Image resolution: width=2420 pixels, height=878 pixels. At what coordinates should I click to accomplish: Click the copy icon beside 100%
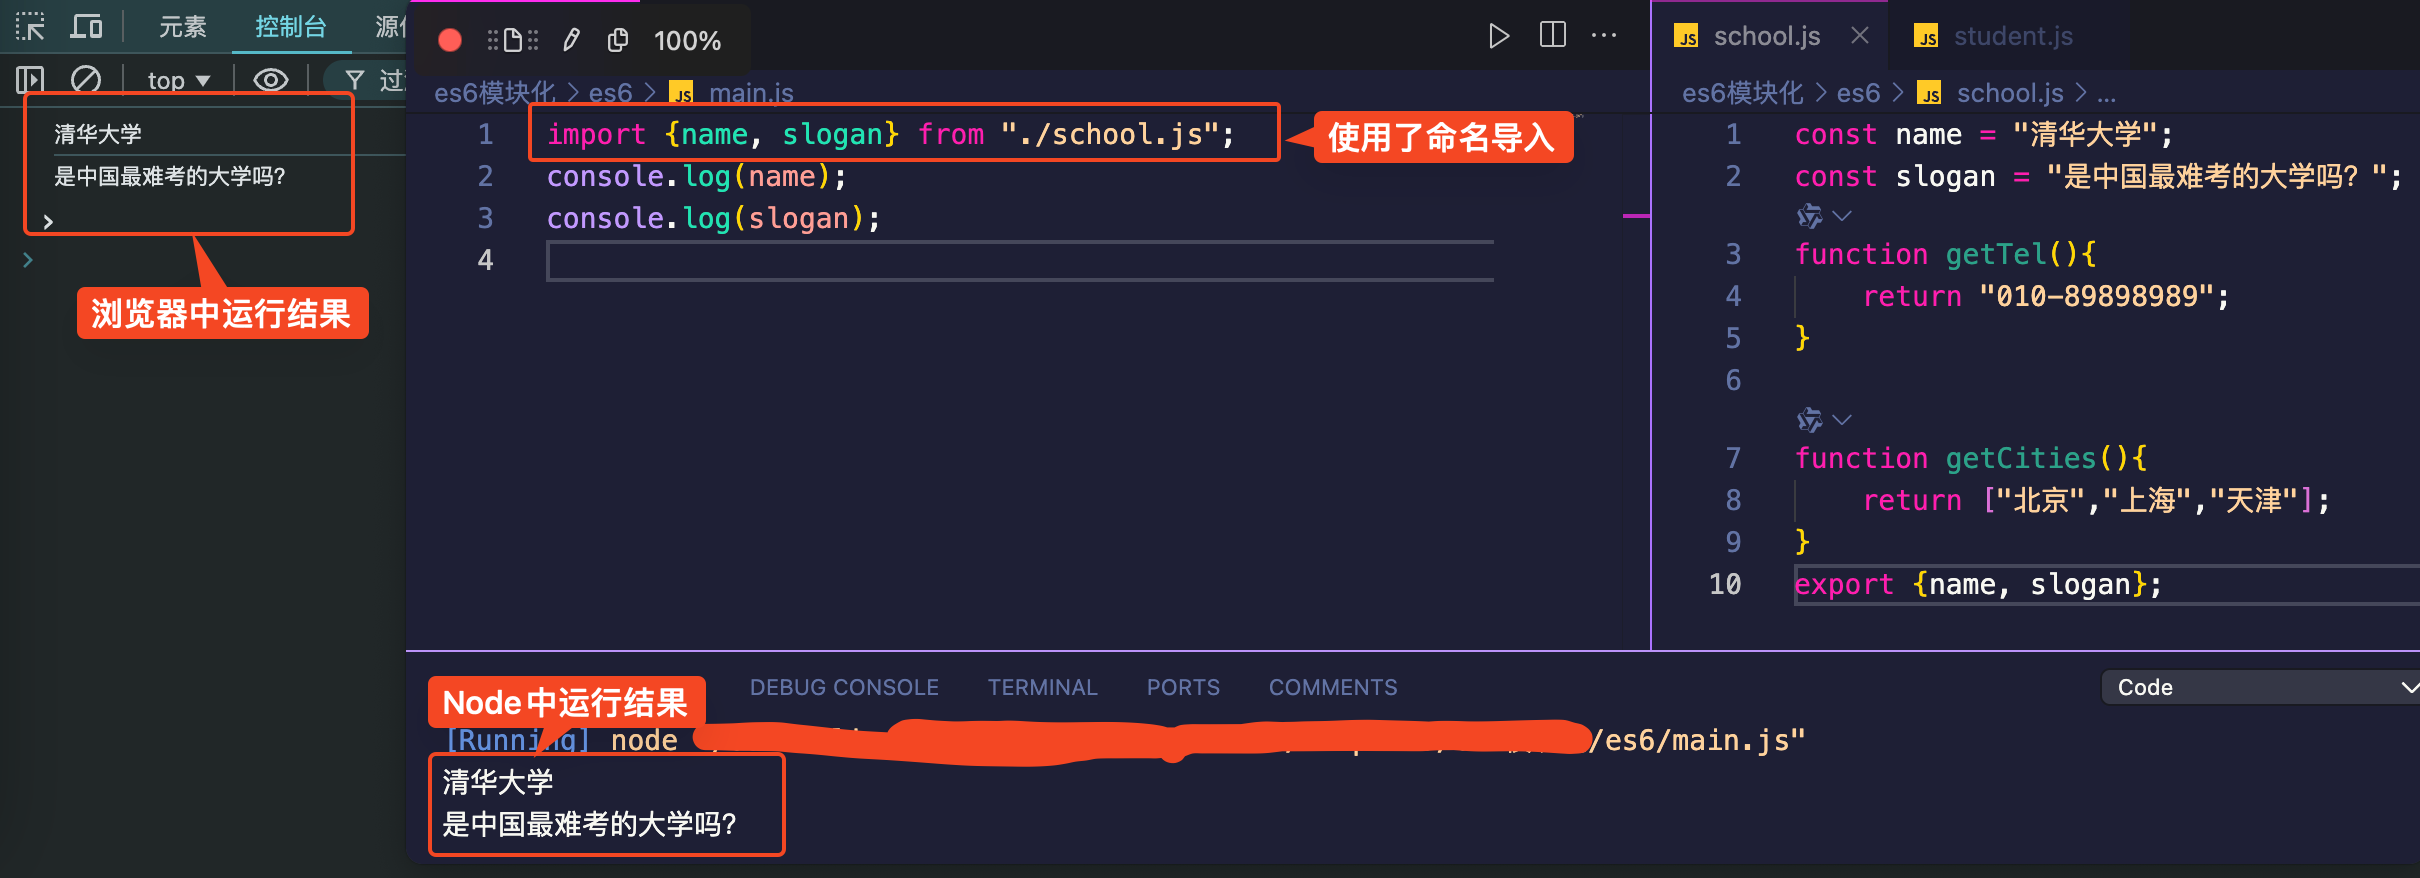tap(618, 40)
